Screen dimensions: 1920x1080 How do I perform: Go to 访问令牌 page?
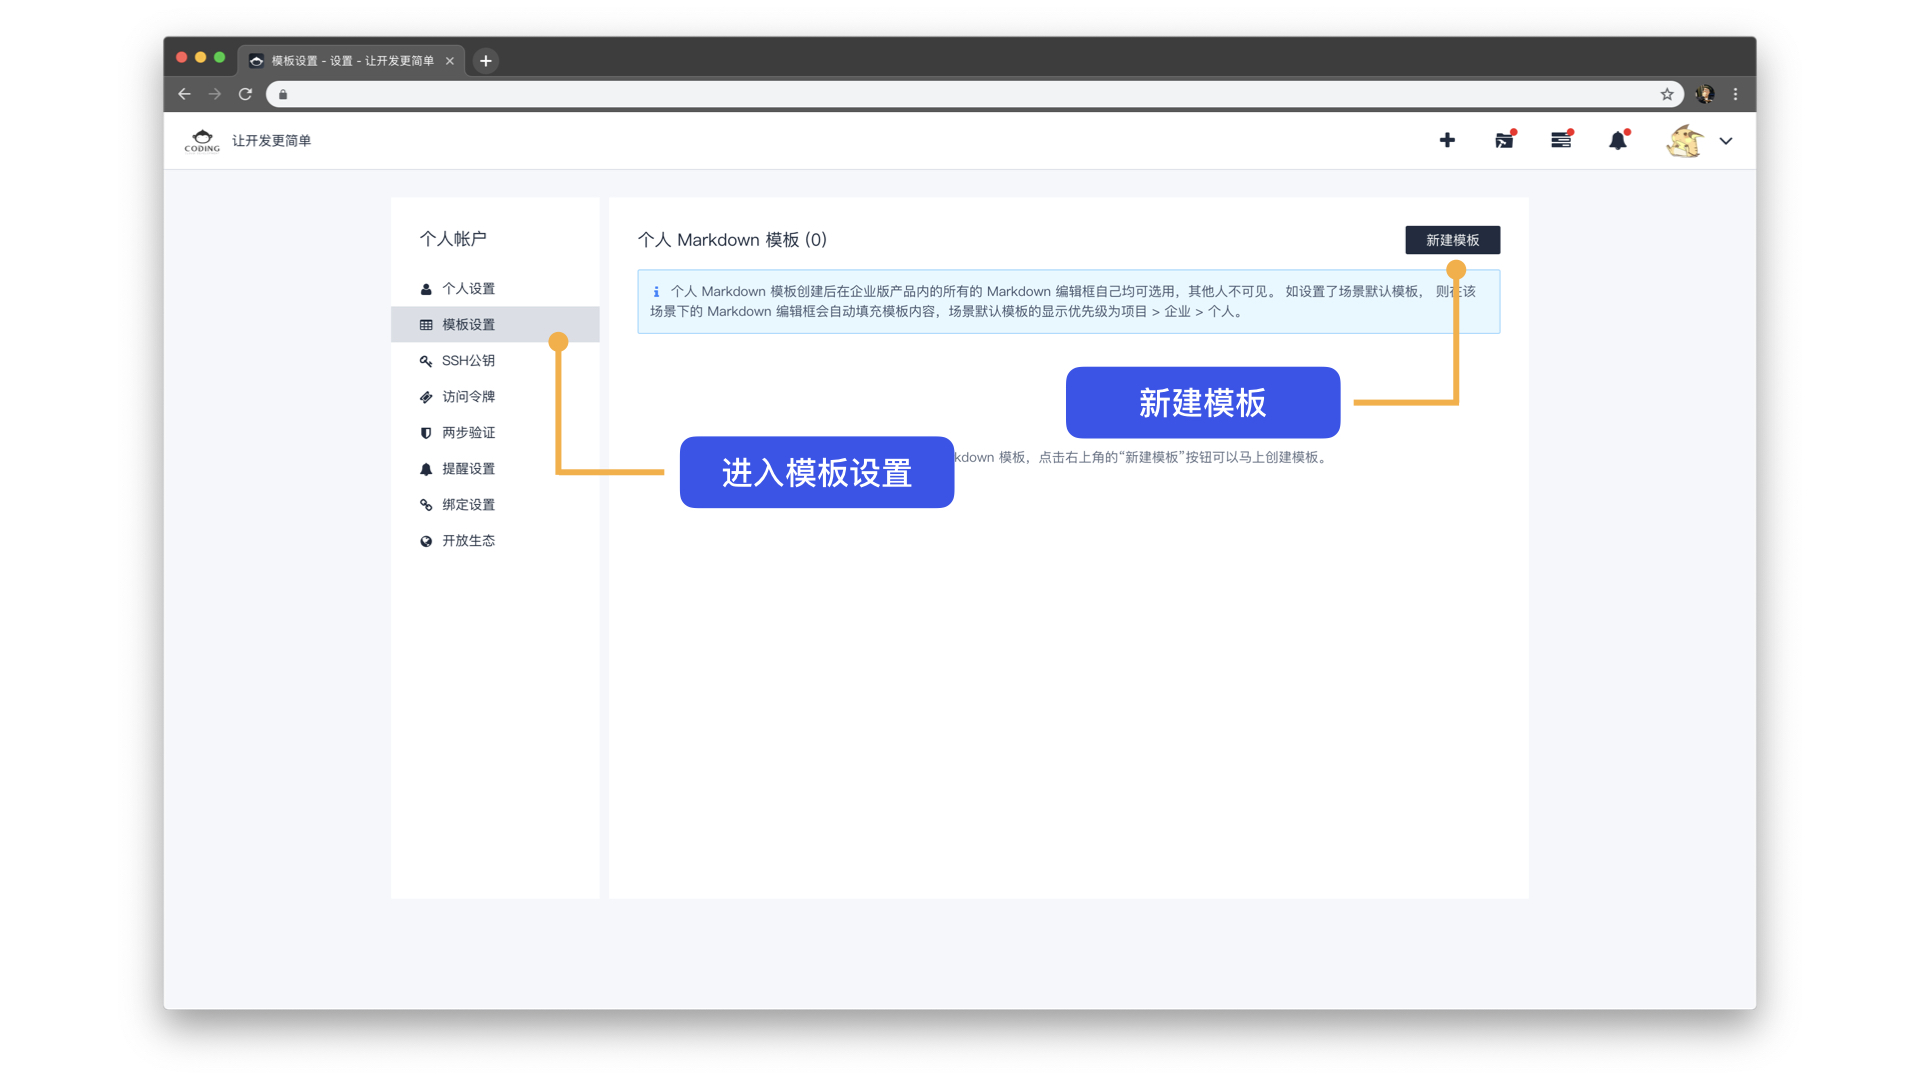[468, 397]
